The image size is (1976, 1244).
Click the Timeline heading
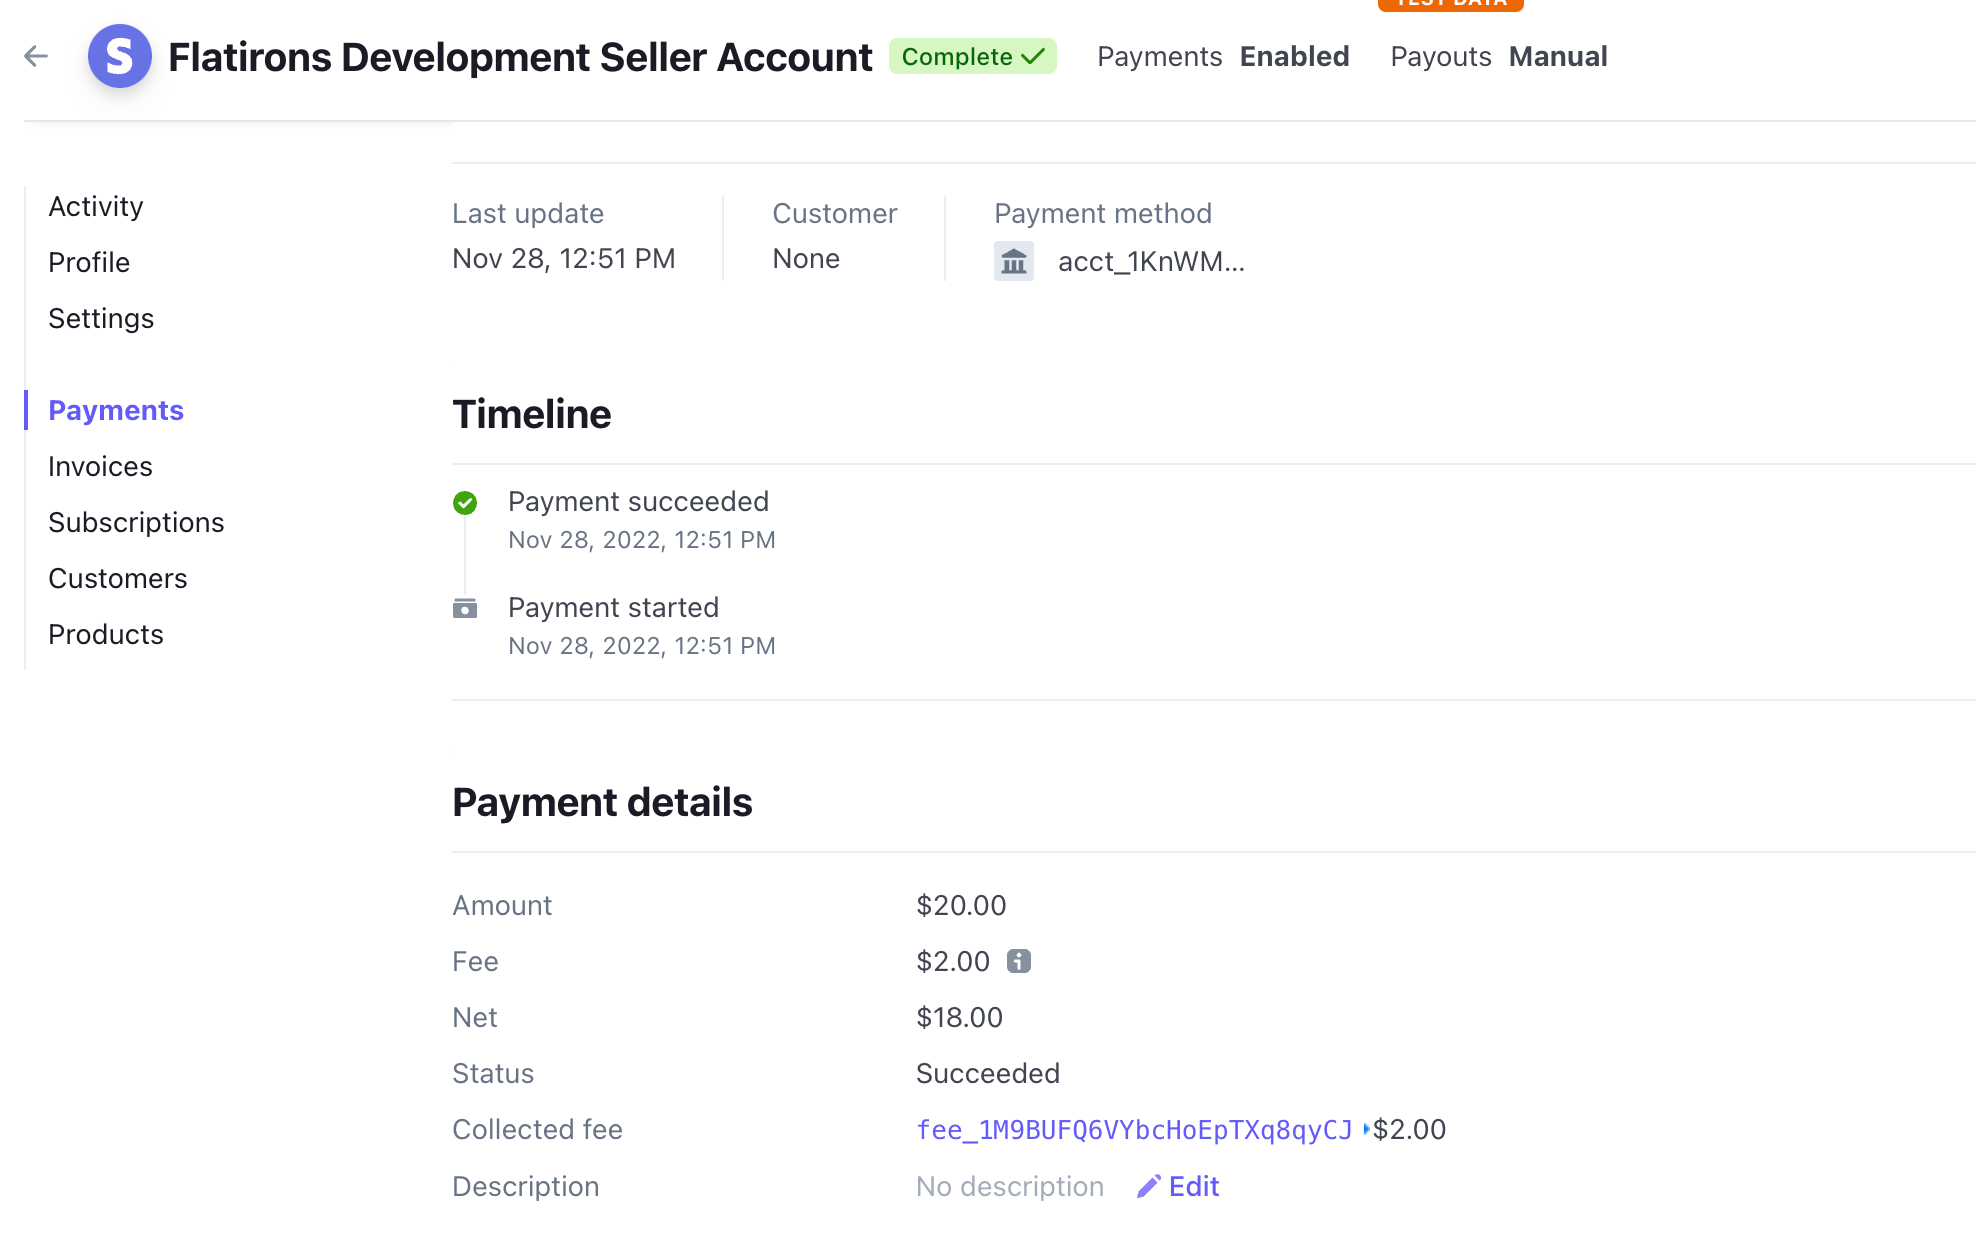(x=531, y=414)
